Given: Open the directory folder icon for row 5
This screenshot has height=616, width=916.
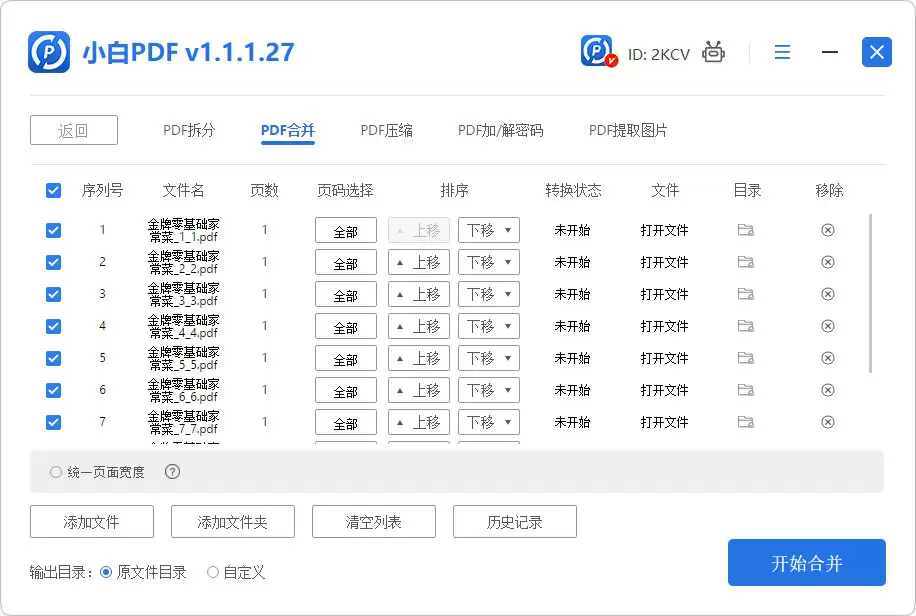Looking at the screenshot, I should 746,358.
